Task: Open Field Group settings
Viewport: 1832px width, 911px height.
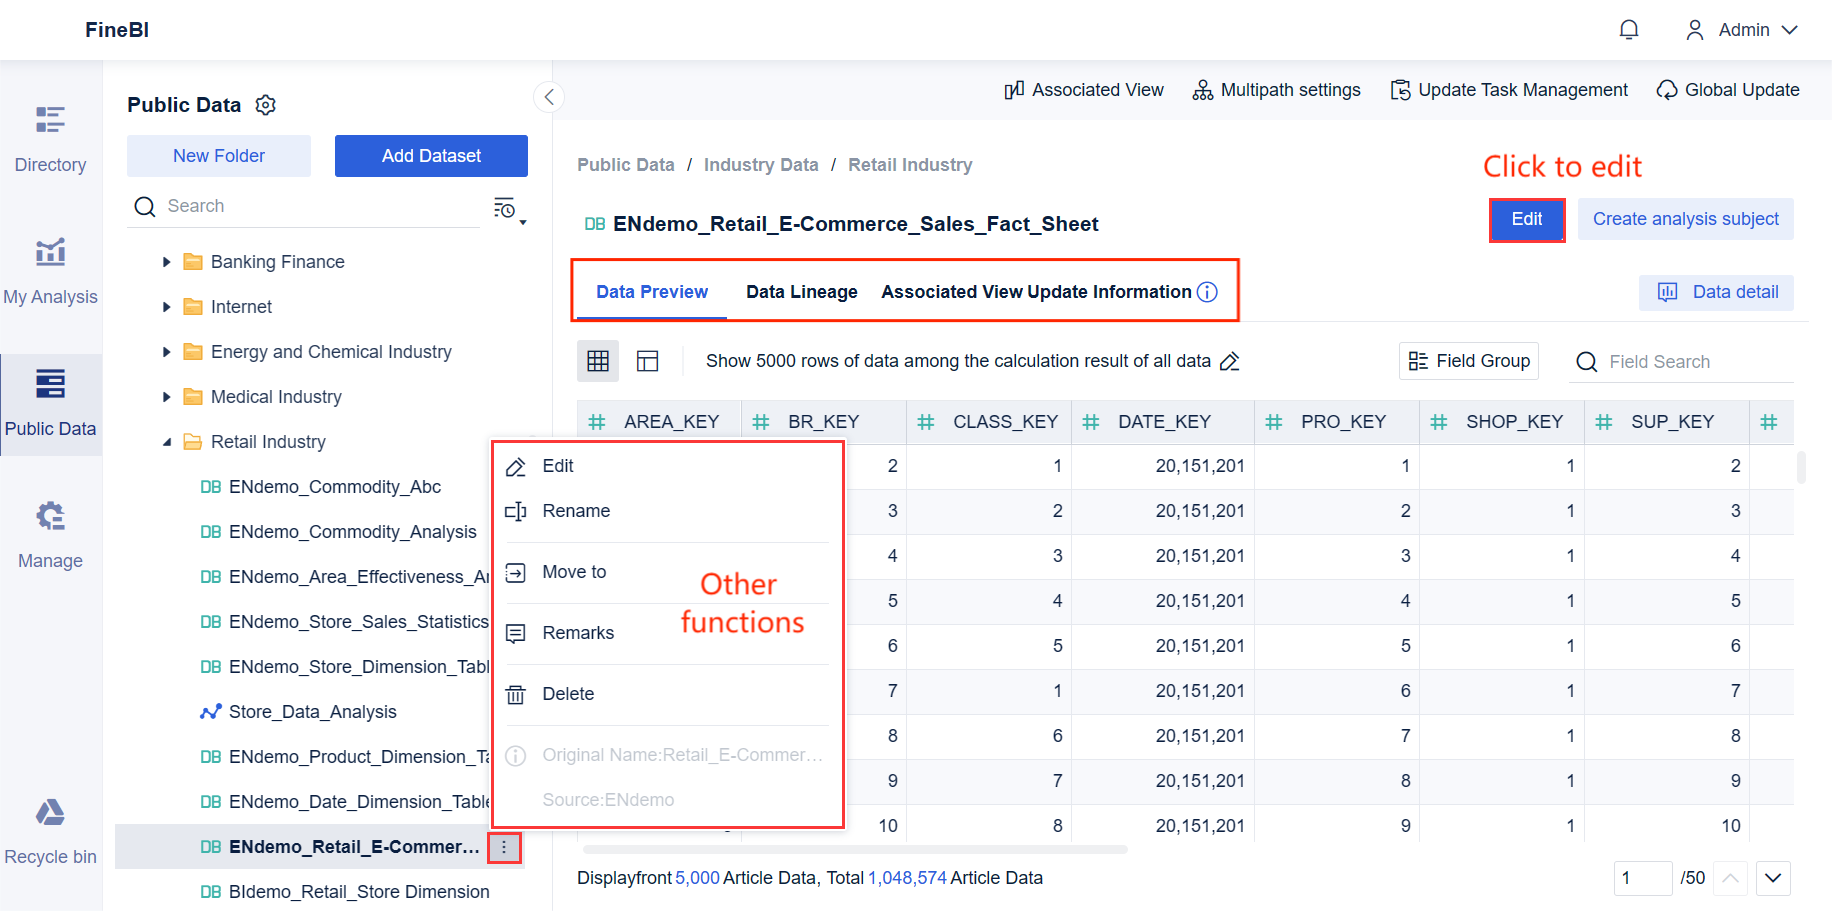Action: click(x=1468, y=361)
